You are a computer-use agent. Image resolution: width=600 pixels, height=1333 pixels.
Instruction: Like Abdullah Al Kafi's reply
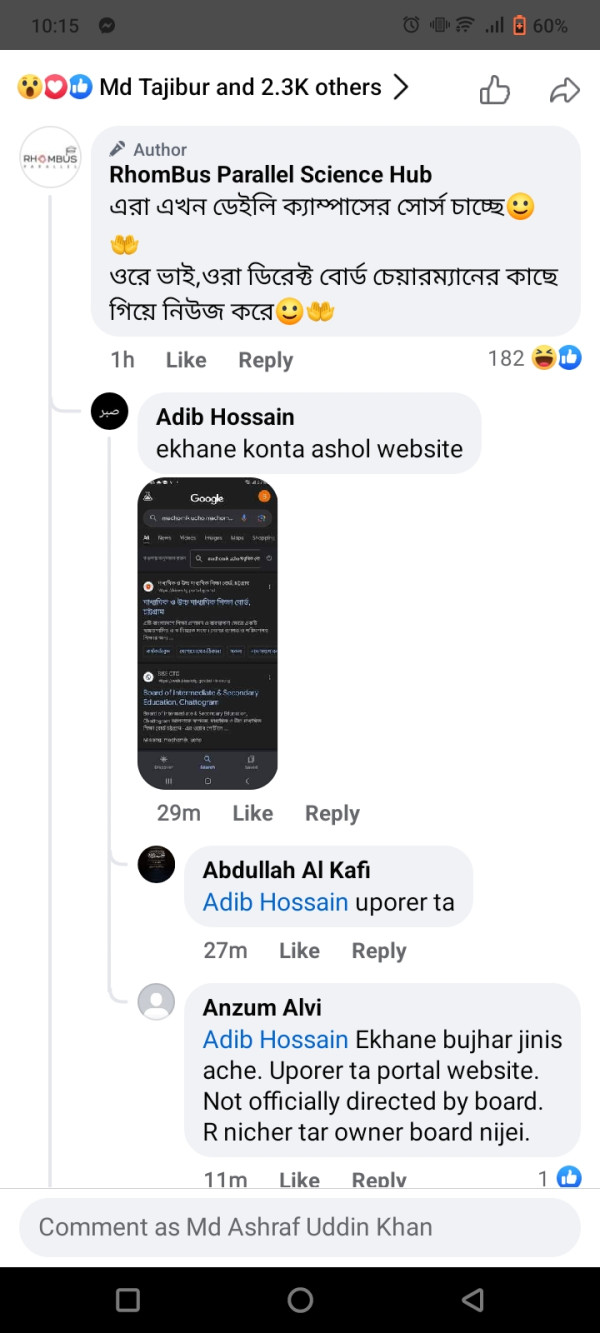point(299,951)
